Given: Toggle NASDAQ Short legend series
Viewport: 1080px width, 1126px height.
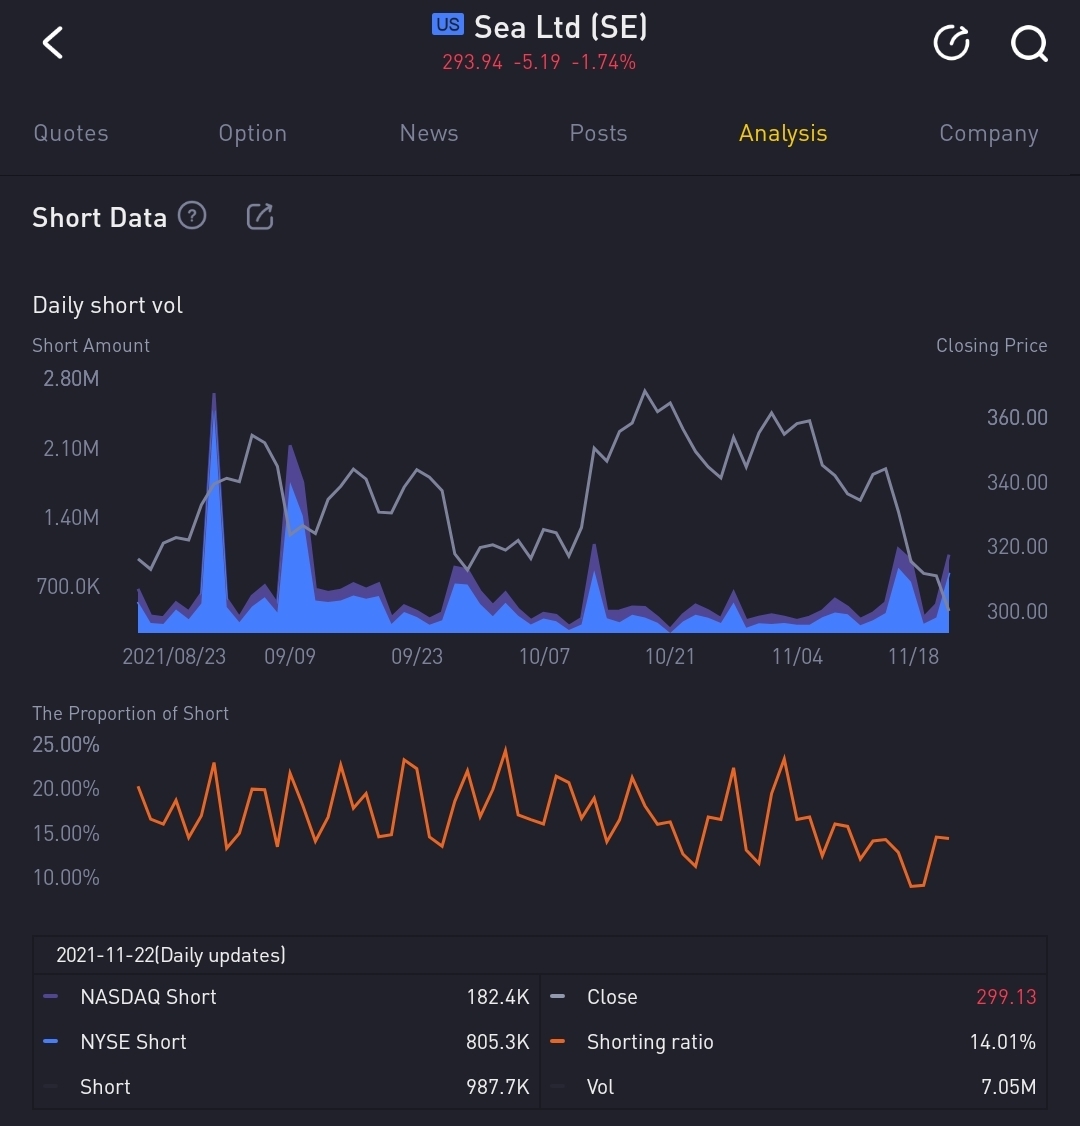Looking at the screenshot, I should 148,997.
